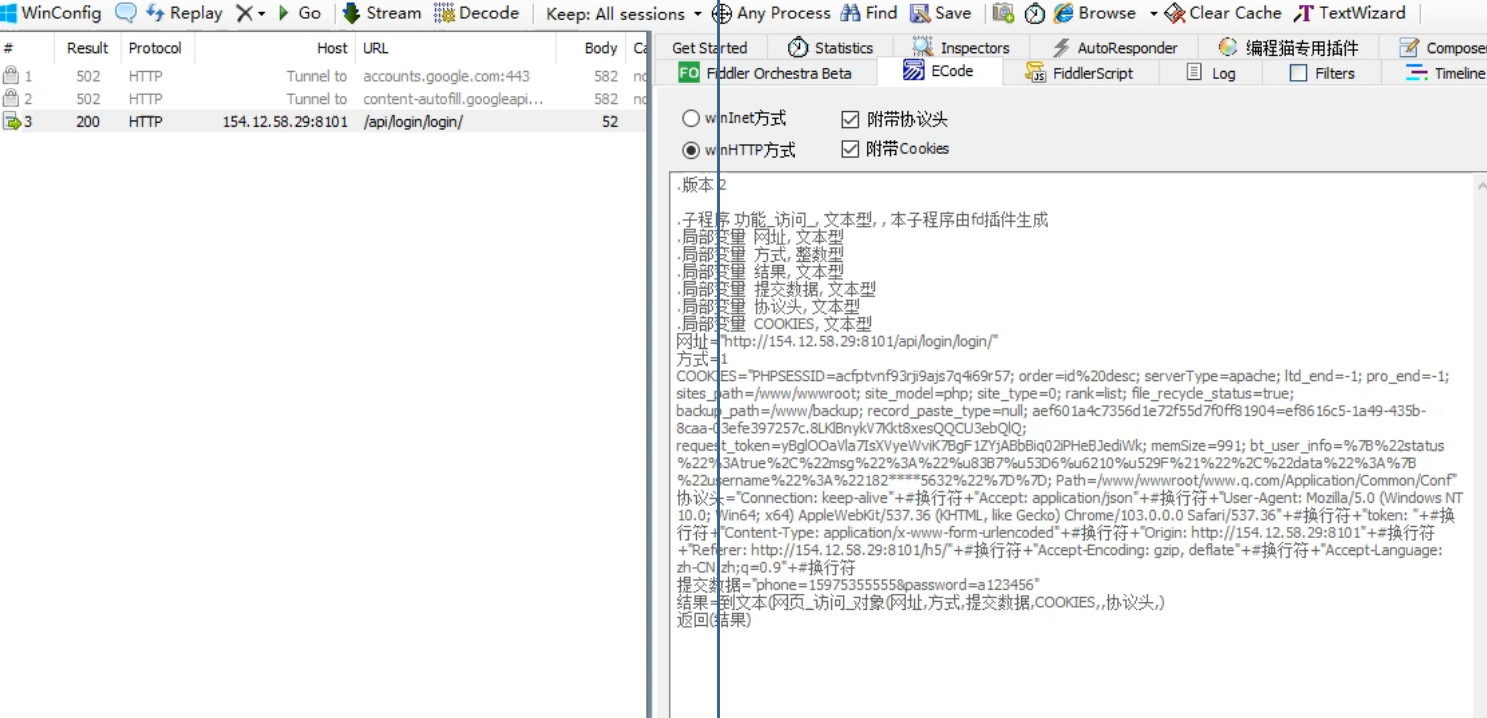Enable Decode in the toolbar

[x=477, y=13]
